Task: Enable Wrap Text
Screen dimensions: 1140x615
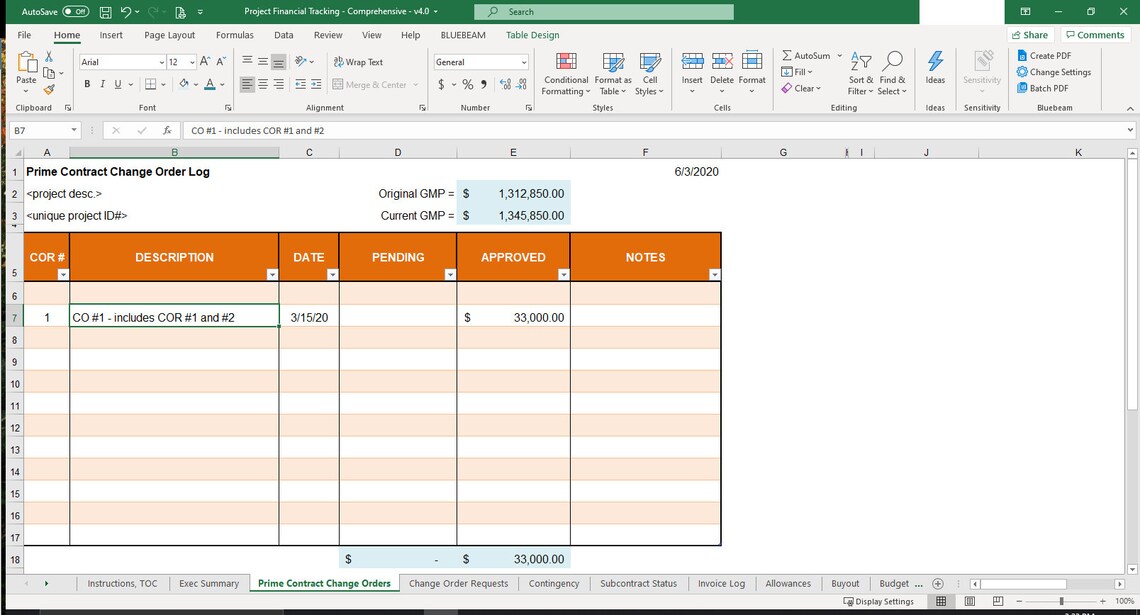Action: (x=358, y=61)
